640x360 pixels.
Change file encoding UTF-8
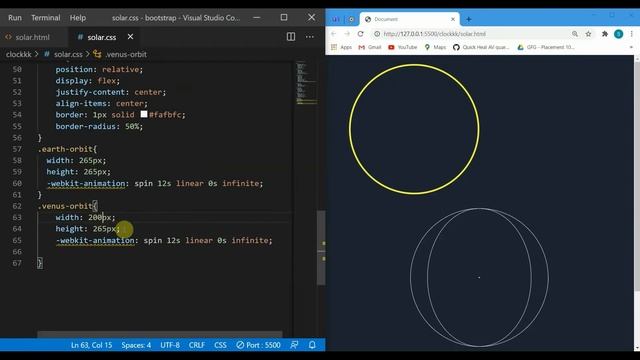(x=170, y=345)
